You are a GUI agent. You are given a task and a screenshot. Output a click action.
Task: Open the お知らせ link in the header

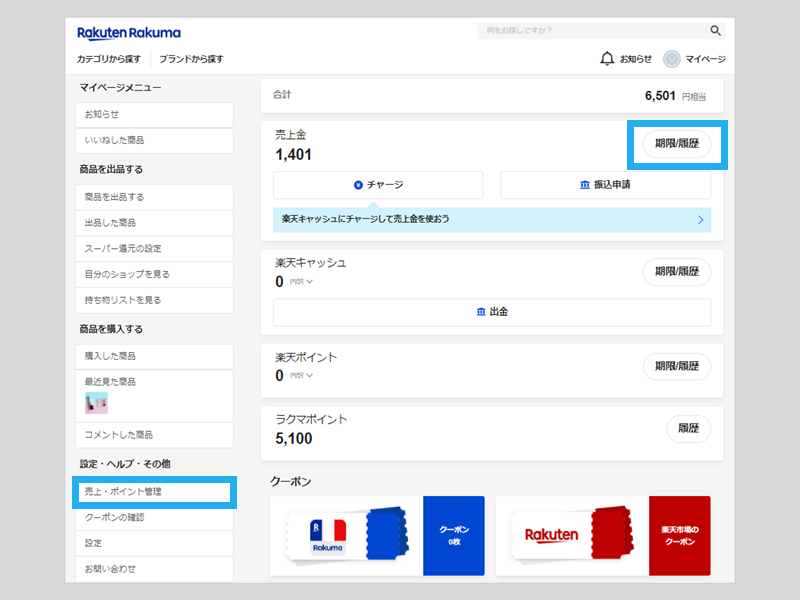click(x=636, y=59)
